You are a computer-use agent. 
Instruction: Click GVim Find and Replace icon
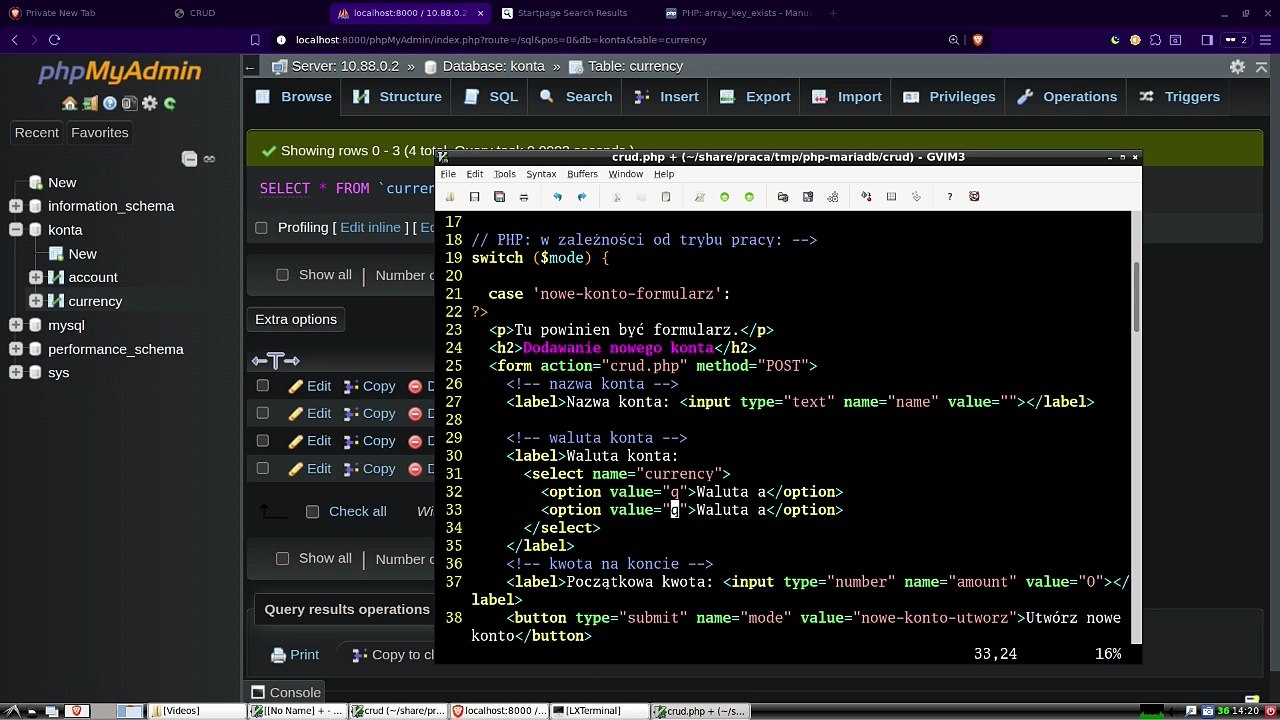click(x=700, y=197)
